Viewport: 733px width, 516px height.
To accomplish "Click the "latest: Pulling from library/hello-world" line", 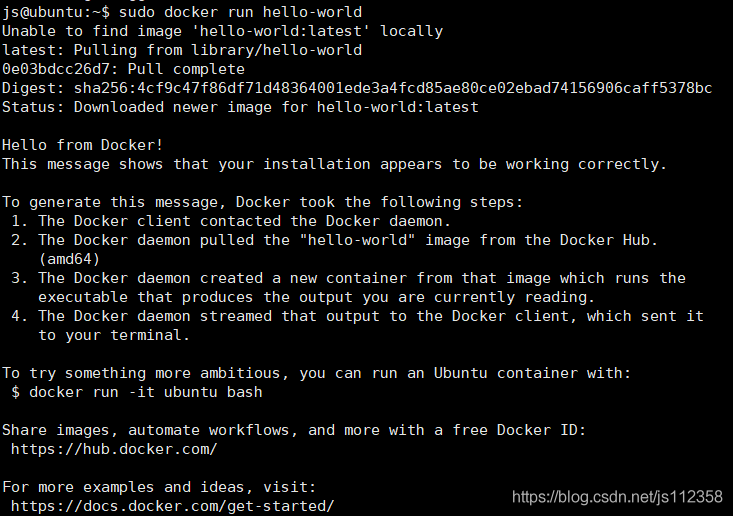I will [182, 50].
